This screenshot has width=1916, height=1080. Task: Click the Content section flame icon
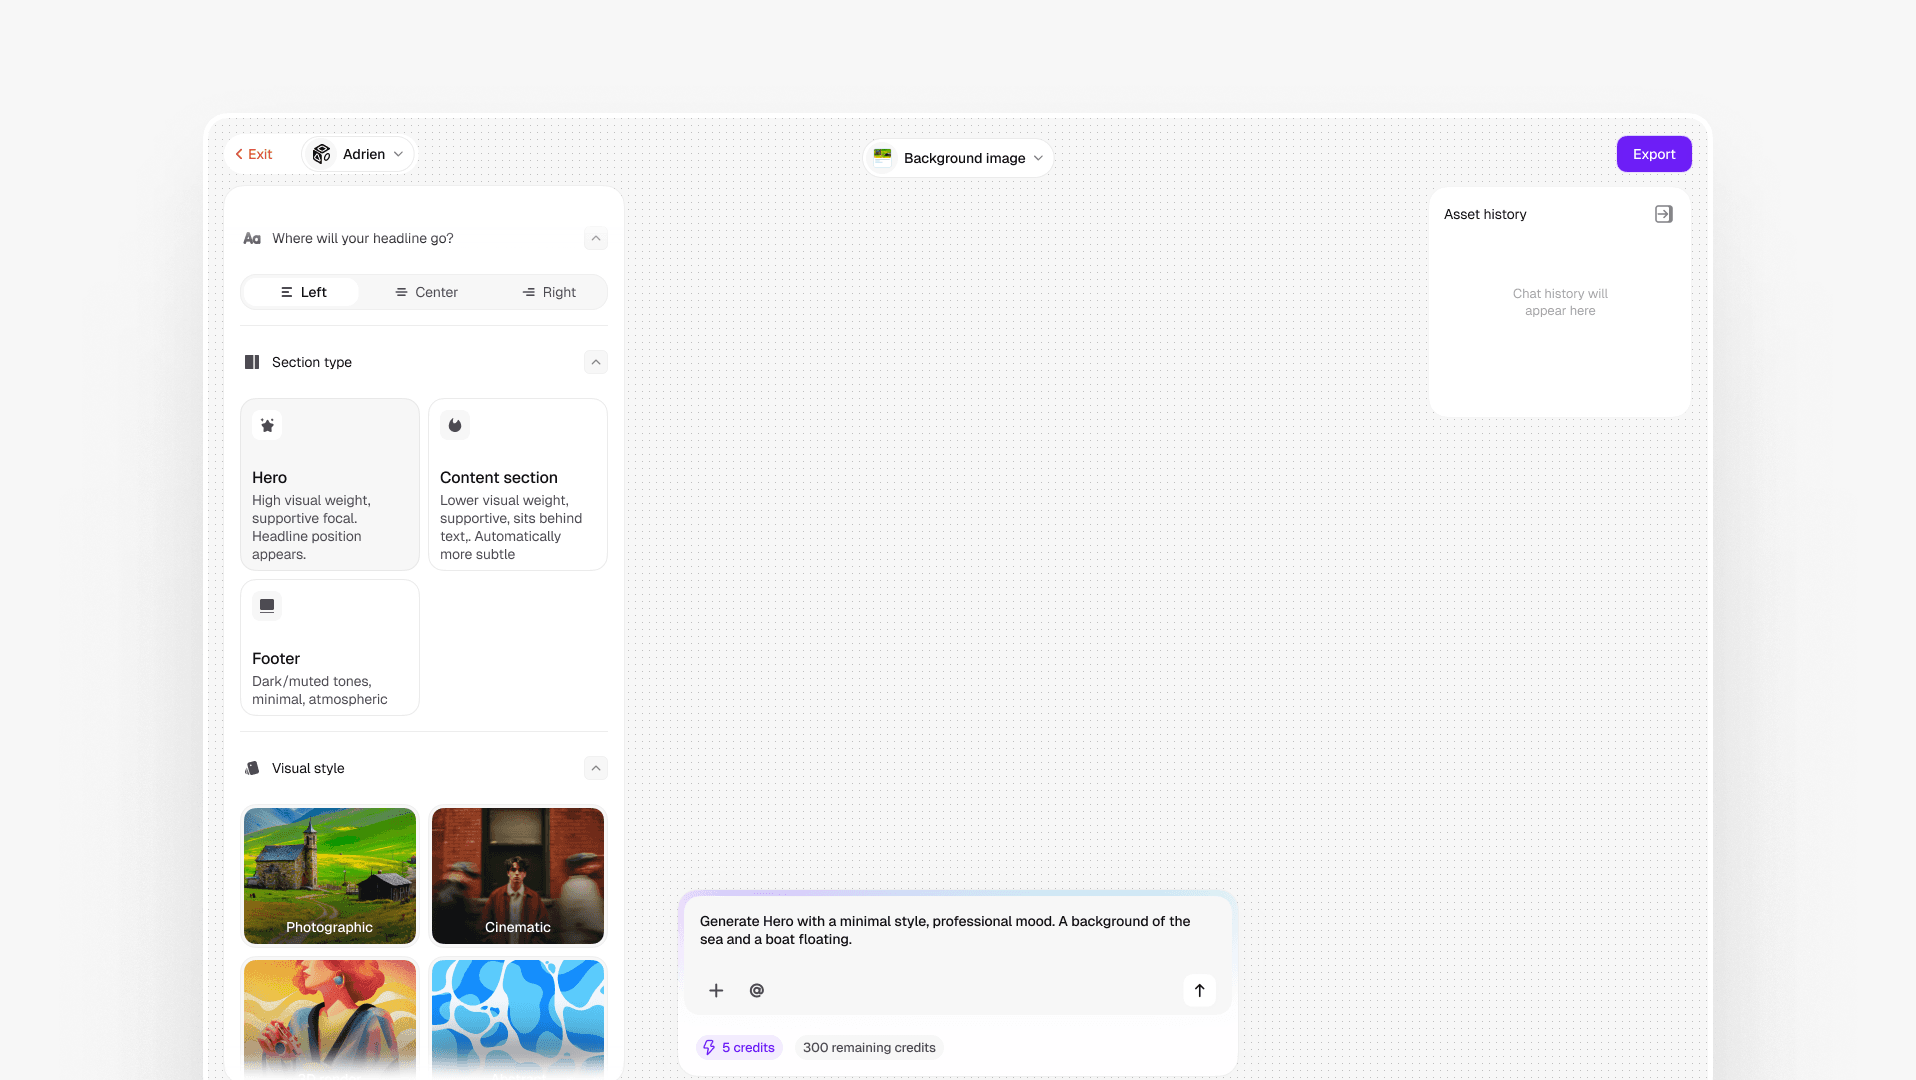[x=455, y=425]
